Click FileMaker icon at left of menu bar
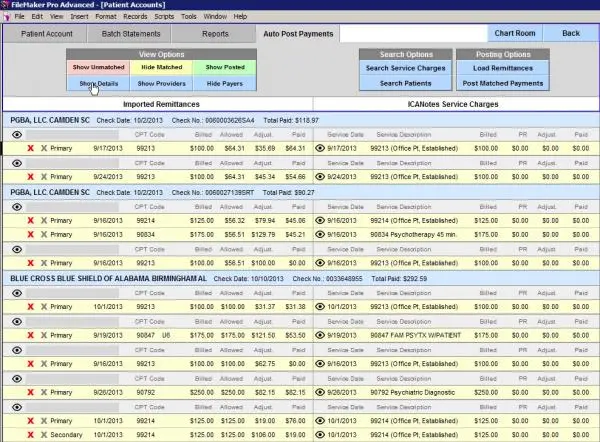Image resolution: width=600 pixels, height=442 pixels. point(7,17)
